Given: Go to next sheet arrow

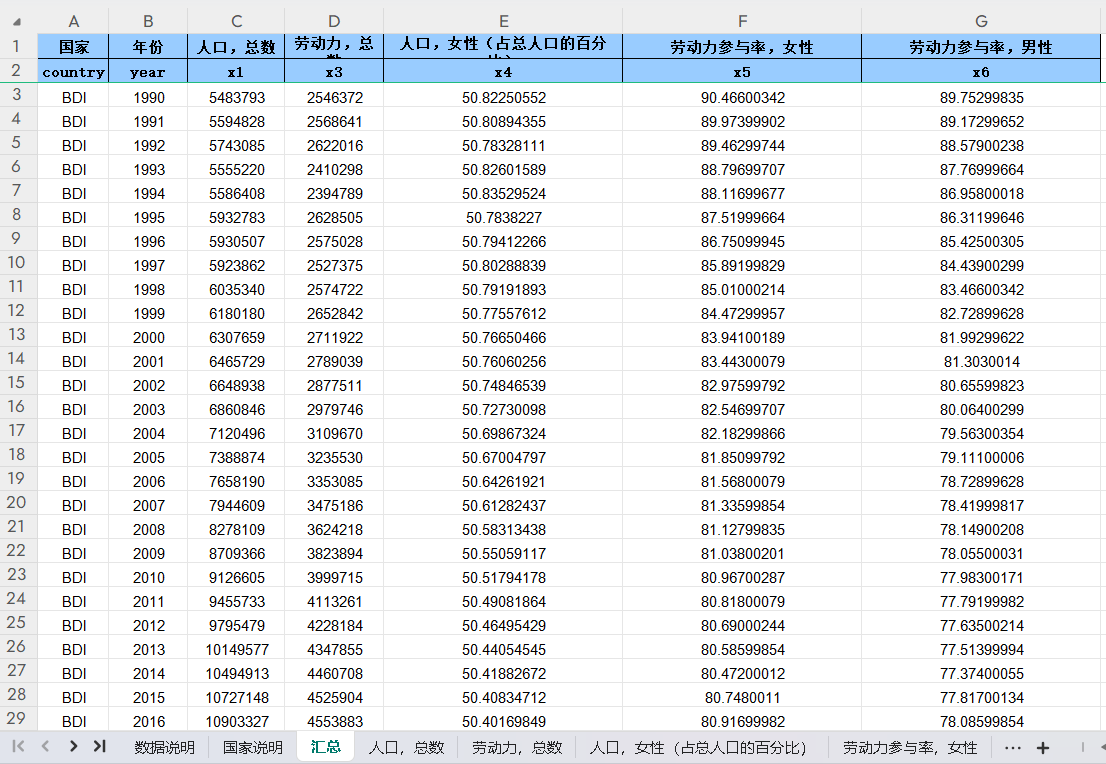Looking at the screenshot, I should point(73,746).
